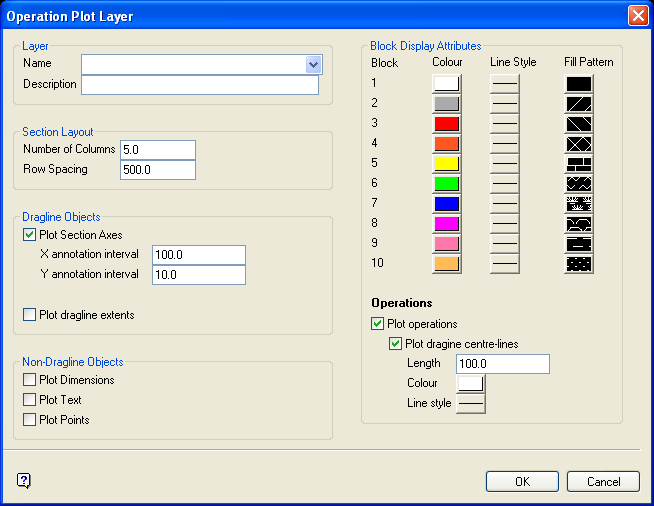Open fill pattern for block 5
The height and width of the screenshot is (506, 654).
click(579, 164)
